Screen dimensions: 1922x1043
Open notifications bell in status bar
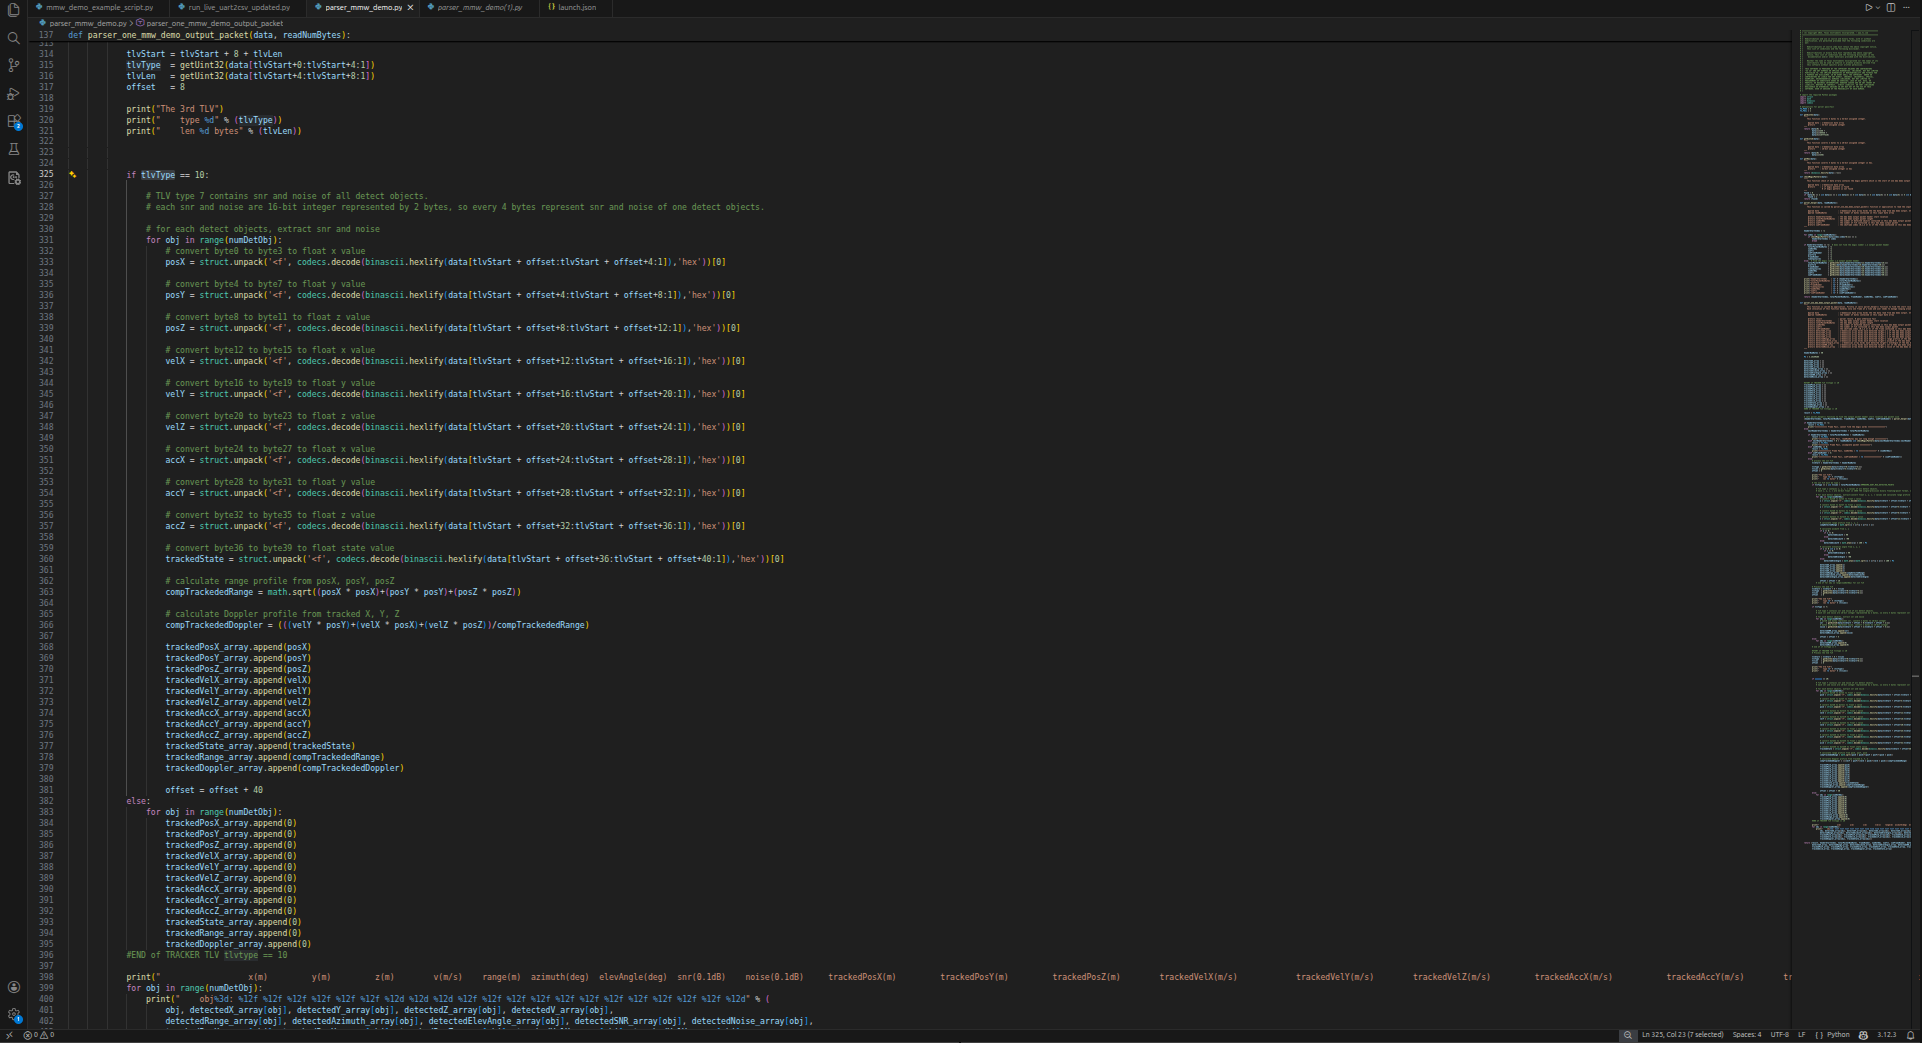click(1910, 1035)
